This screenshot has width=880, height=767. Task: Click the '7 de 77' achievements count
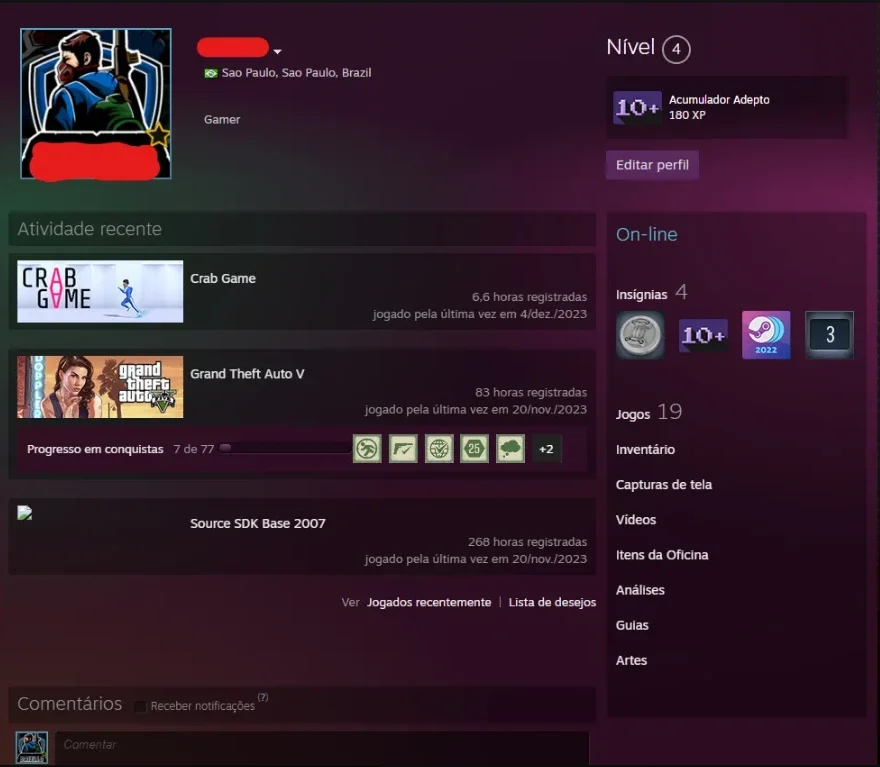point(194,449)
